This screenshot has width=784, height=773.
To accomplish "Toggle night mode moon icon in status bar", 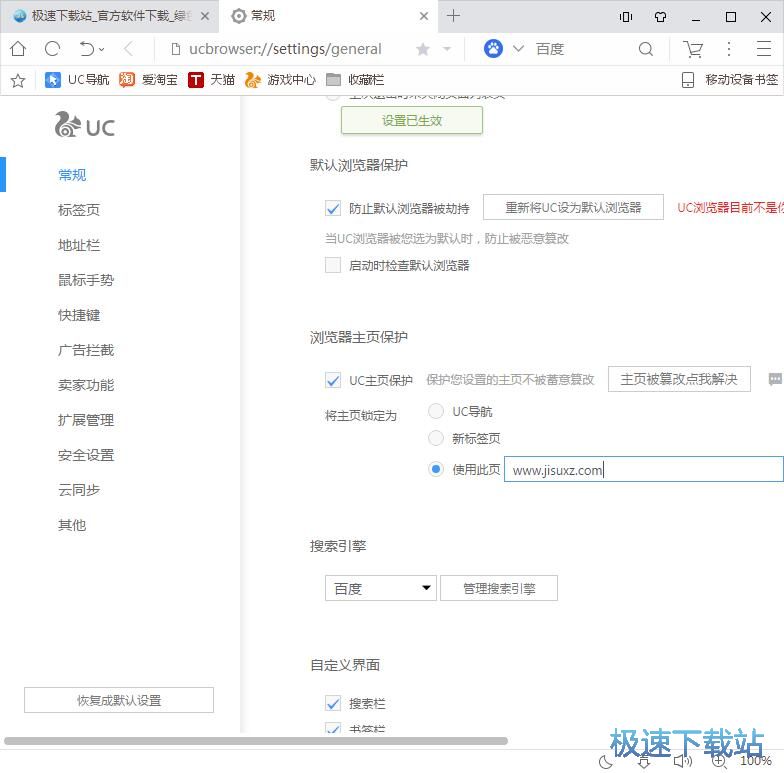I will (x=606, y=762).
